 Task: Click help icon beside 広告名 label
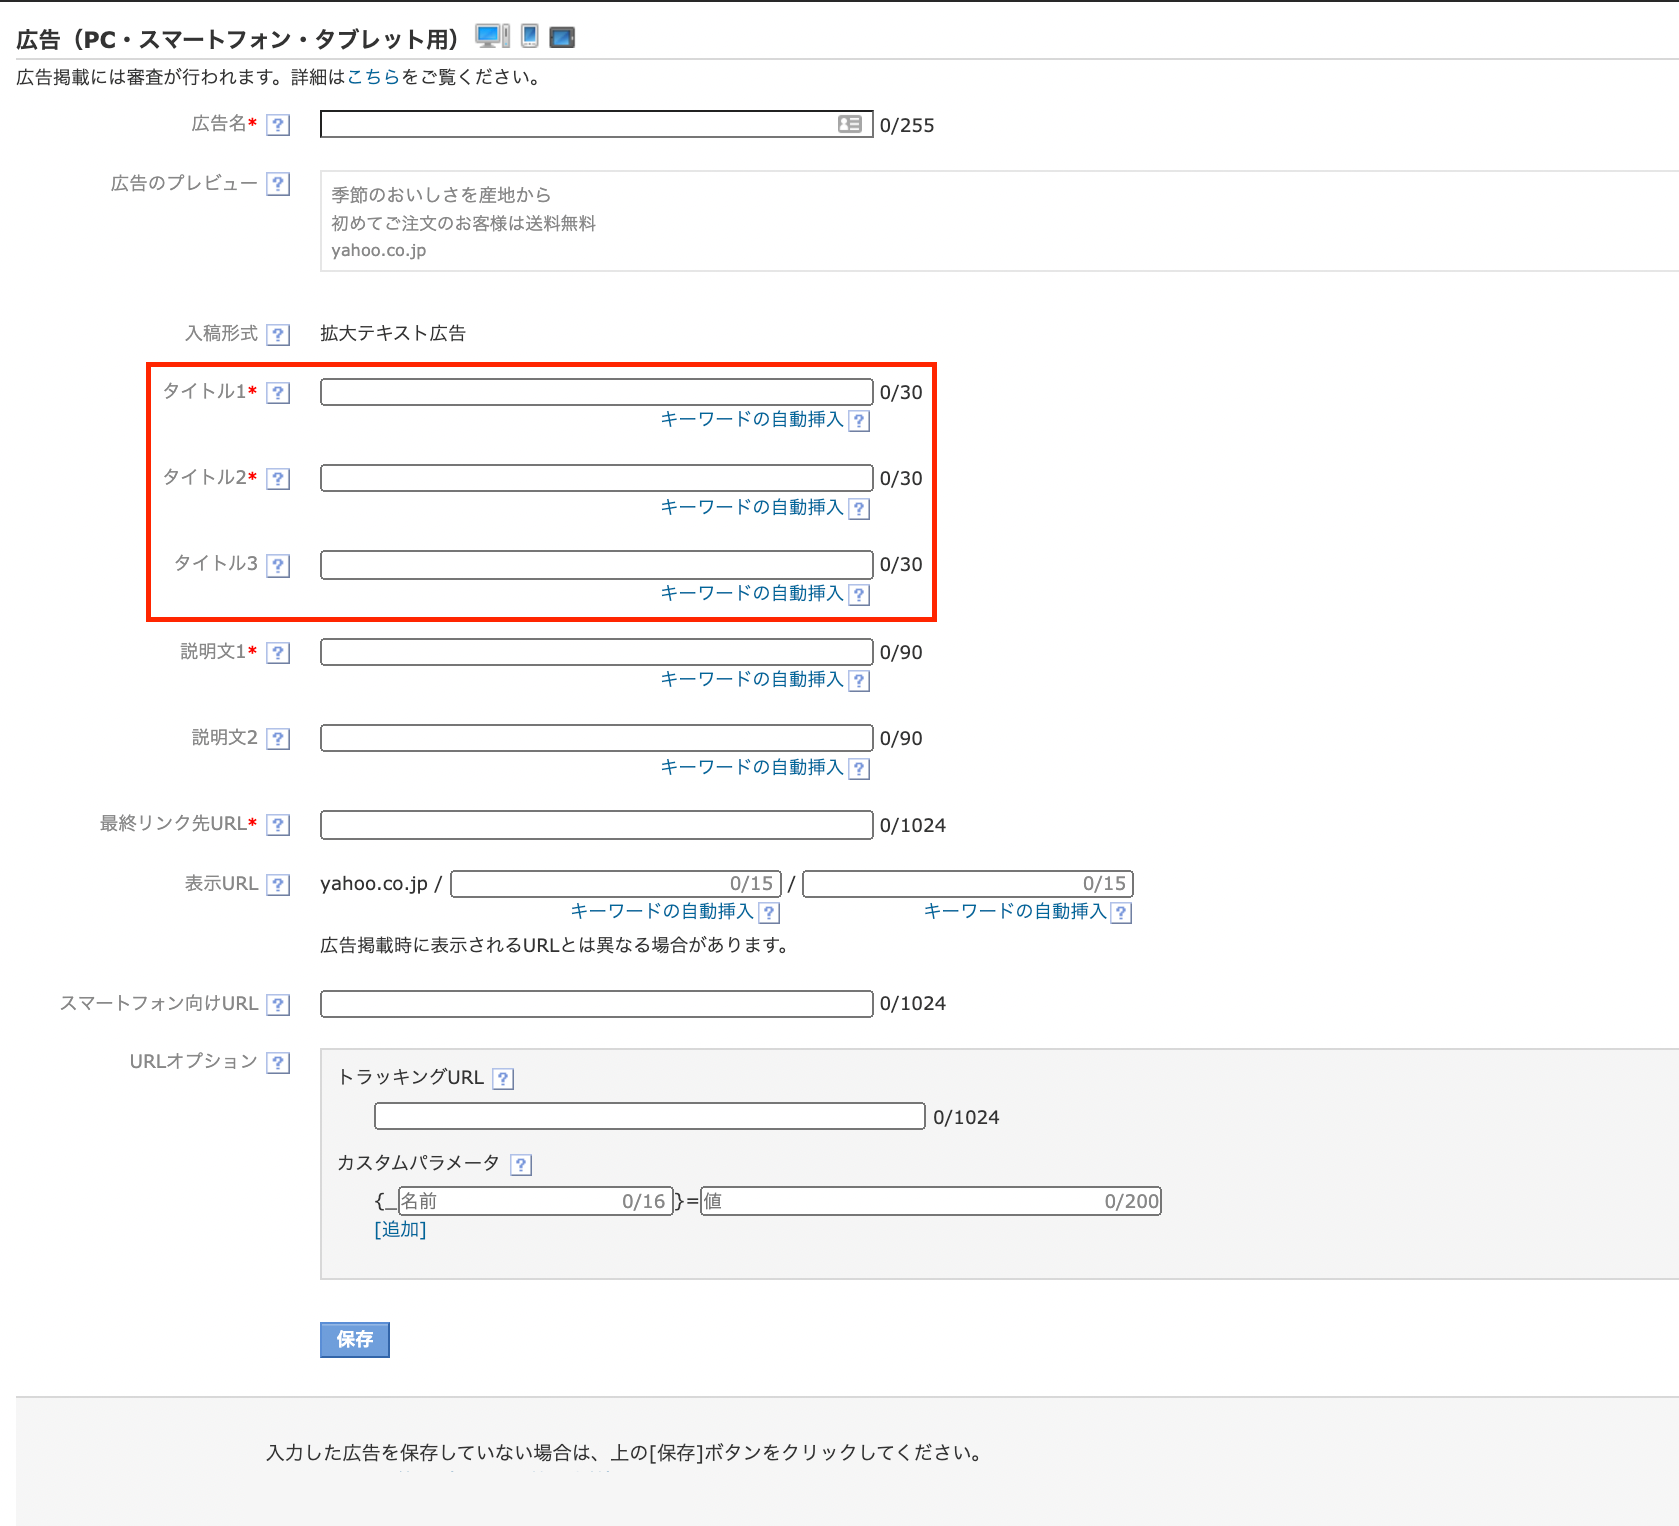click(279, 125)
